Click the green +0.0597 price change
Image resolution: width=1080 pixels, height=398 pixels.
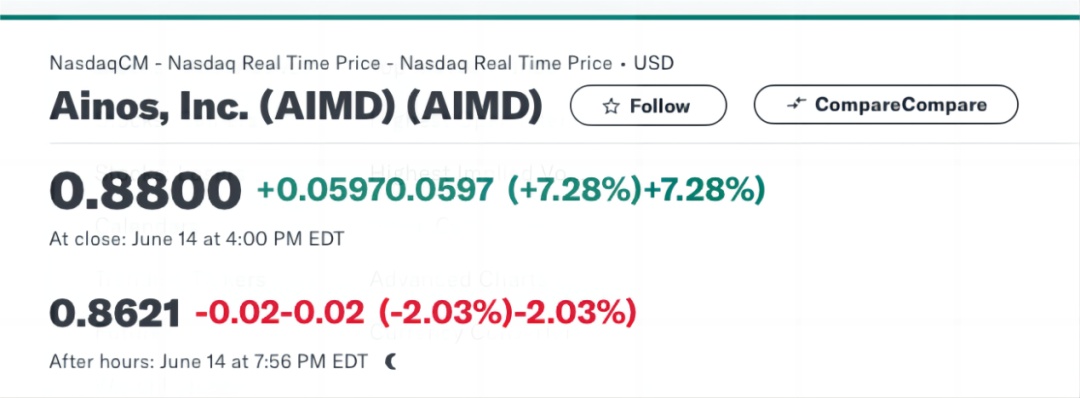(x=375, y=190)
